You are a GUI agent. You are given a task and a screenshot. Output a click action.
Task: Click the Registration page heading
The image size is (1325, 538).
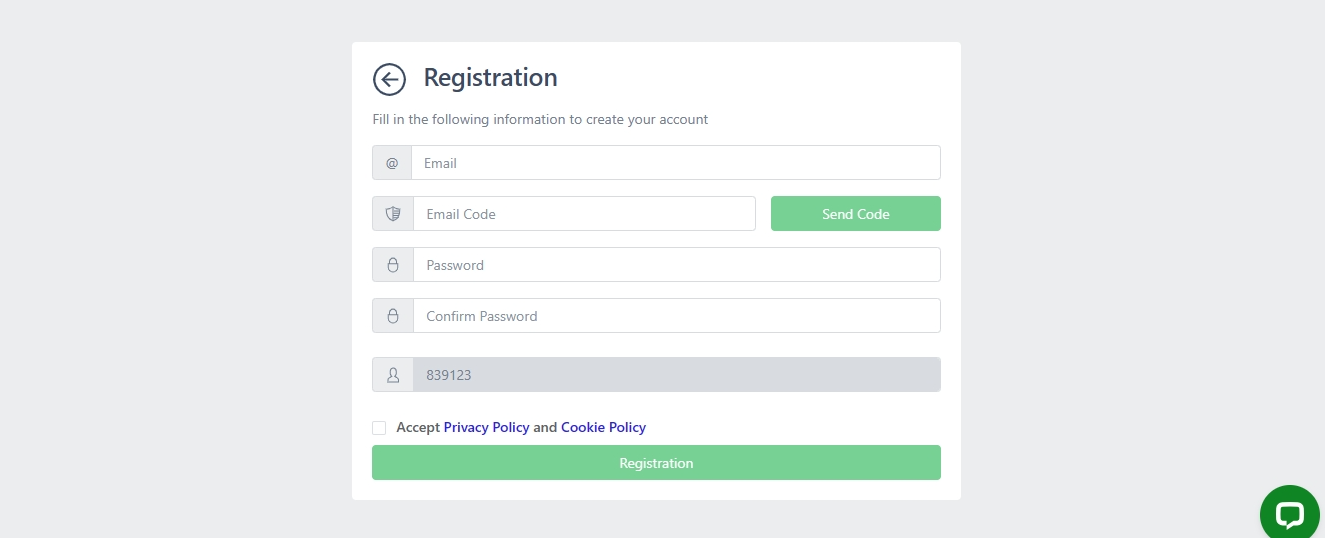(490, 78)
